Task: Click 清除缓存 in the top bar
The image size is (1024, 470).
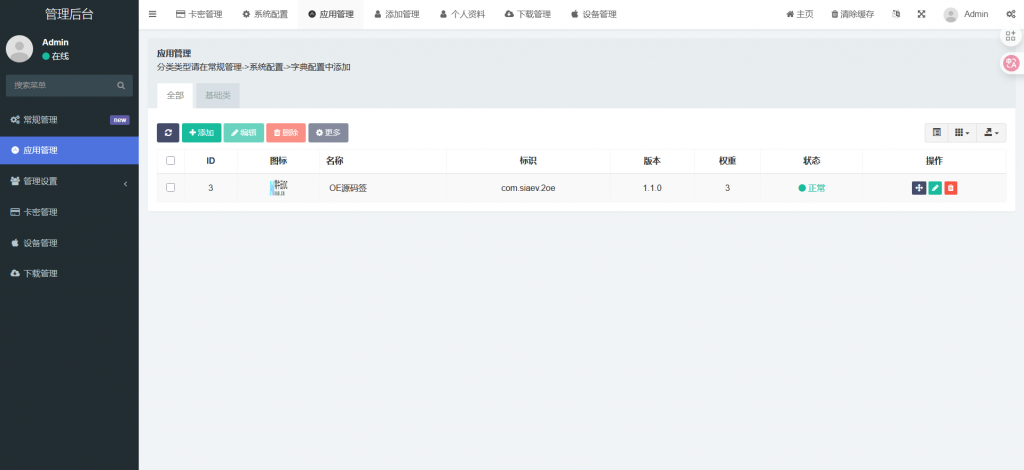Action: 853,15
